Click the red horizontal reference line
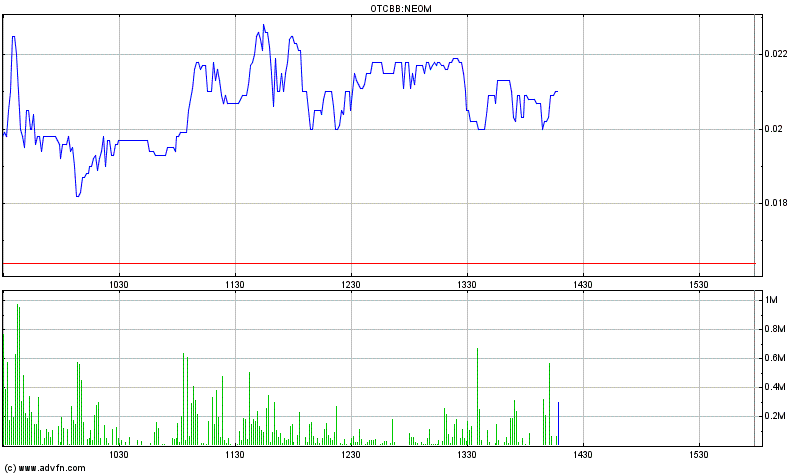Viewport: 800px width, 475px height. 379,263
